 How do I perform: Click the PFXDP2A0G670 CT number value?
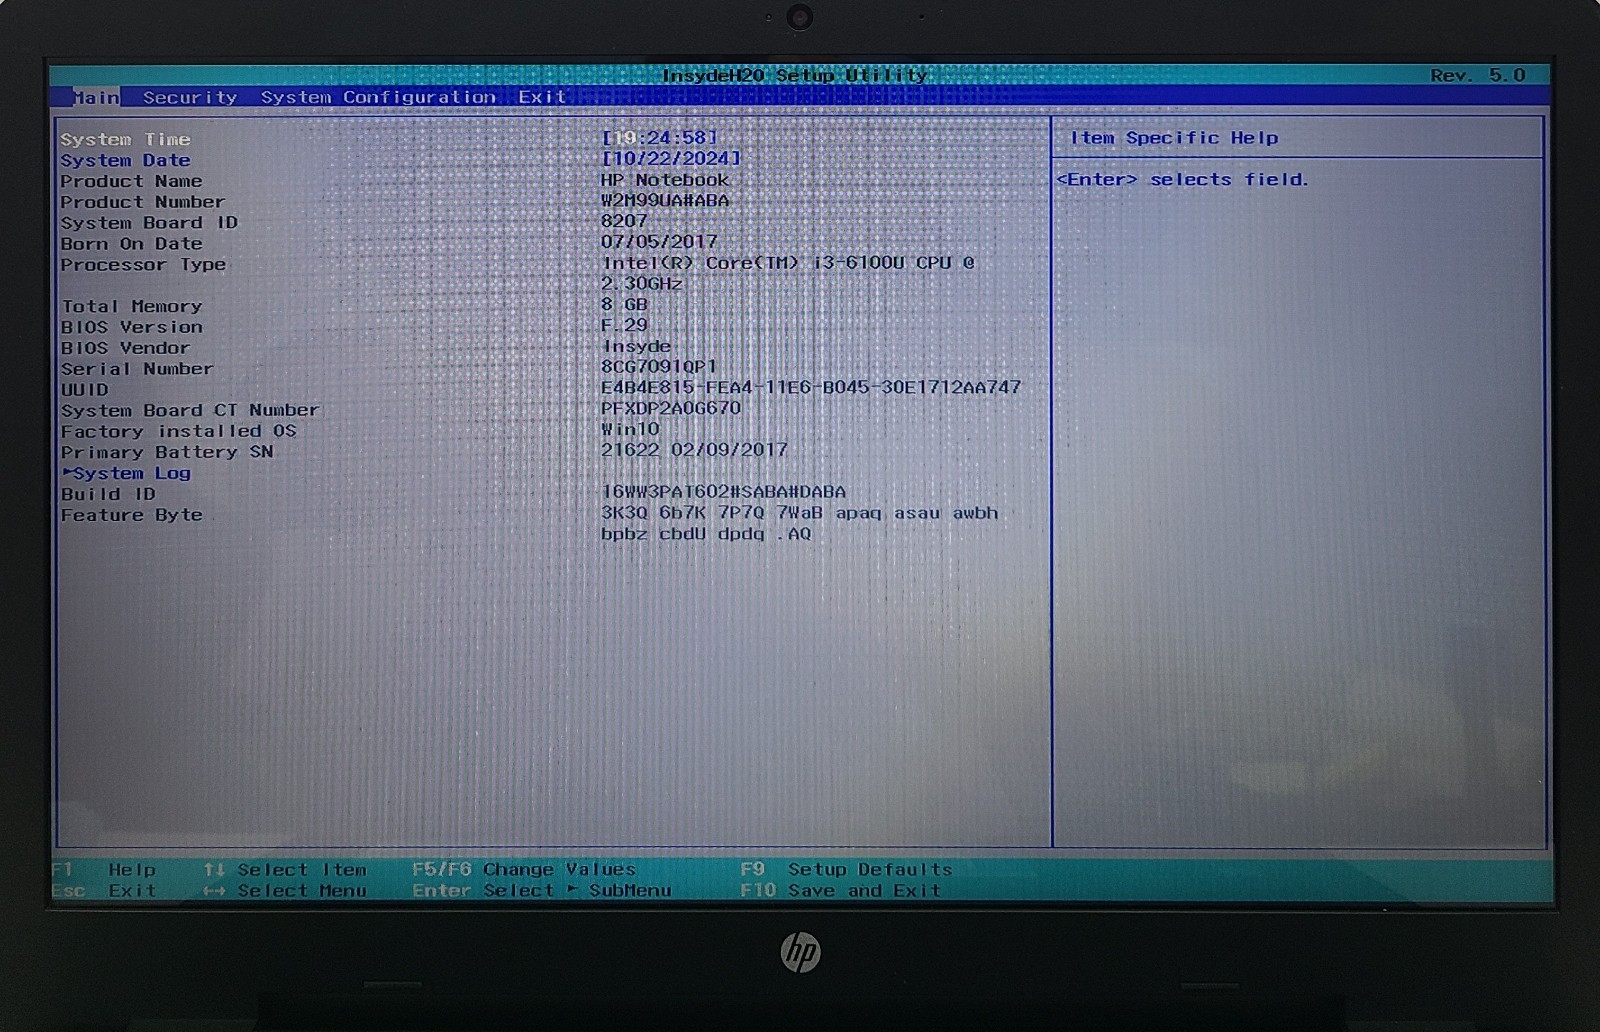pos(671,408)
